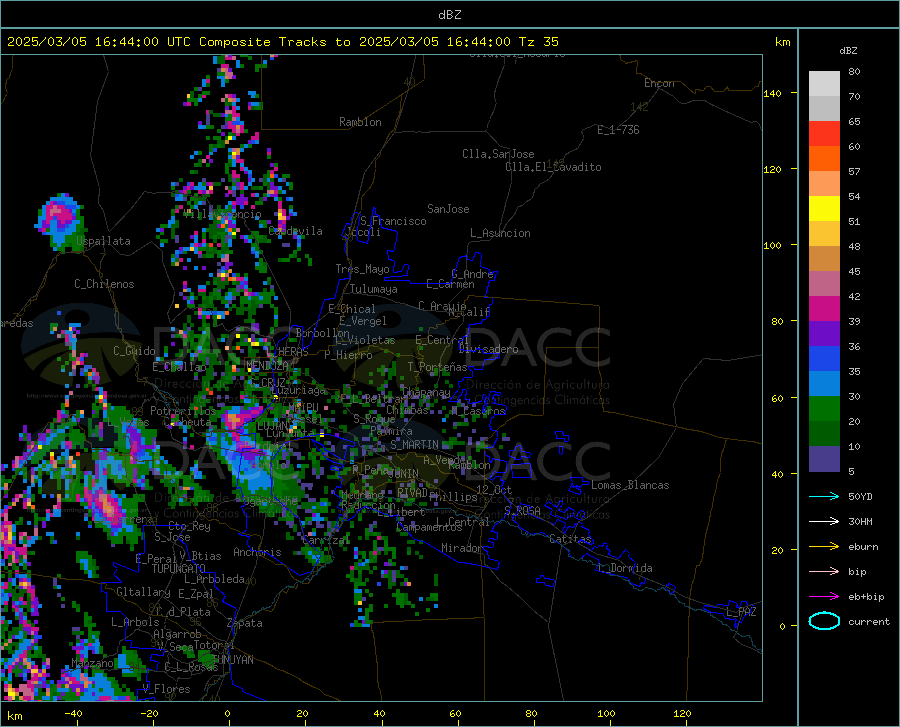
Task: Select the magenta 39-42 dBZ color band
Action: coord(824,309)
